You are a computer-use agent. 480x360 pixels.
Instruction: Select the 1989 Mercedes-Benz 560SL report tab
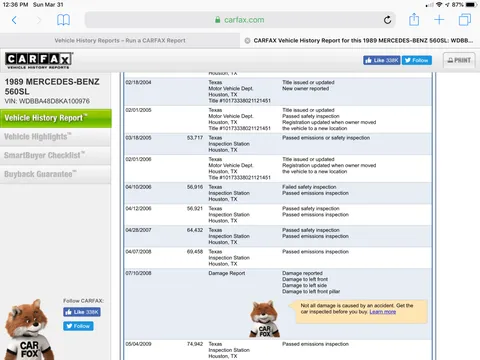coord(363,40)
